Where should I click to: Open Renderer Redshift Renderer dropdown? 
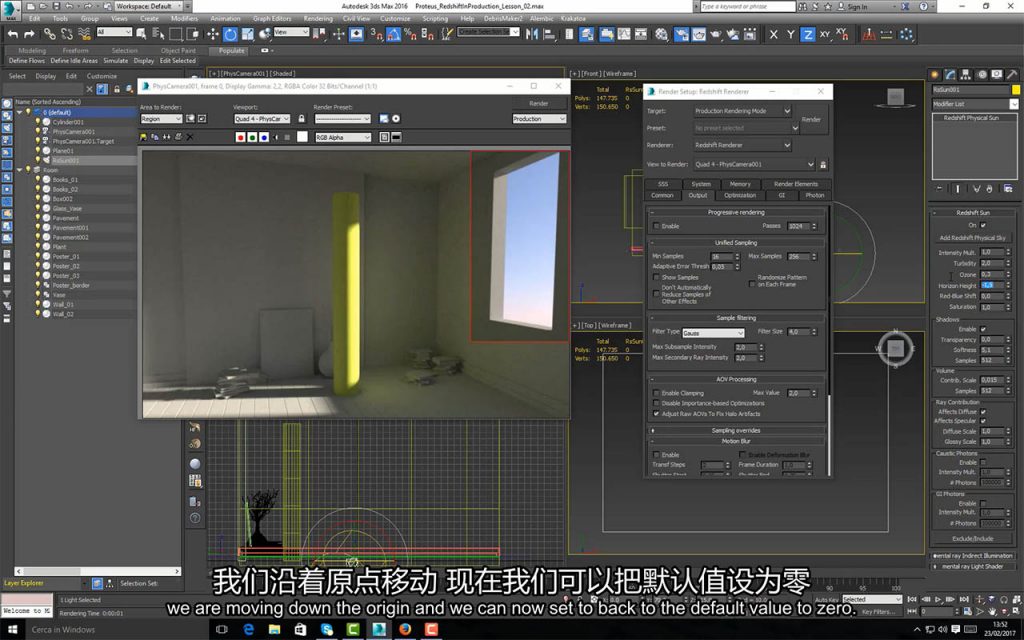point(742,145)
